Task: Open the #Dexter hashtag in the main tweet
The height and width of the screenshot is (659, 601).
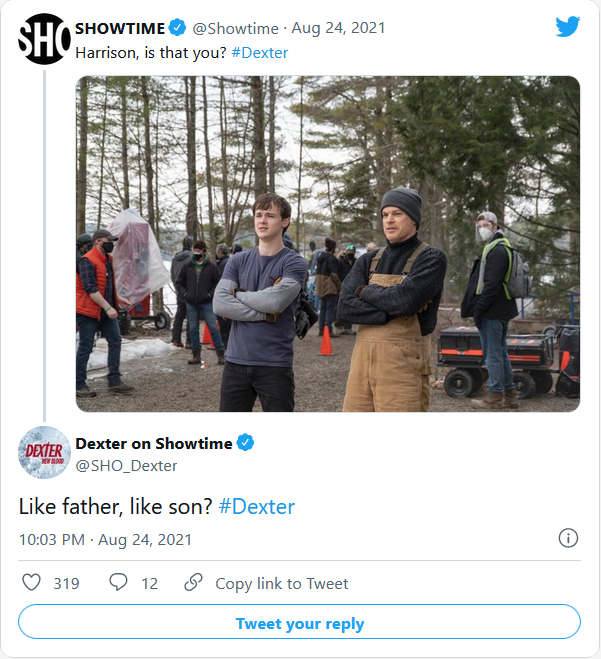Action: click(x=257, y=507)
